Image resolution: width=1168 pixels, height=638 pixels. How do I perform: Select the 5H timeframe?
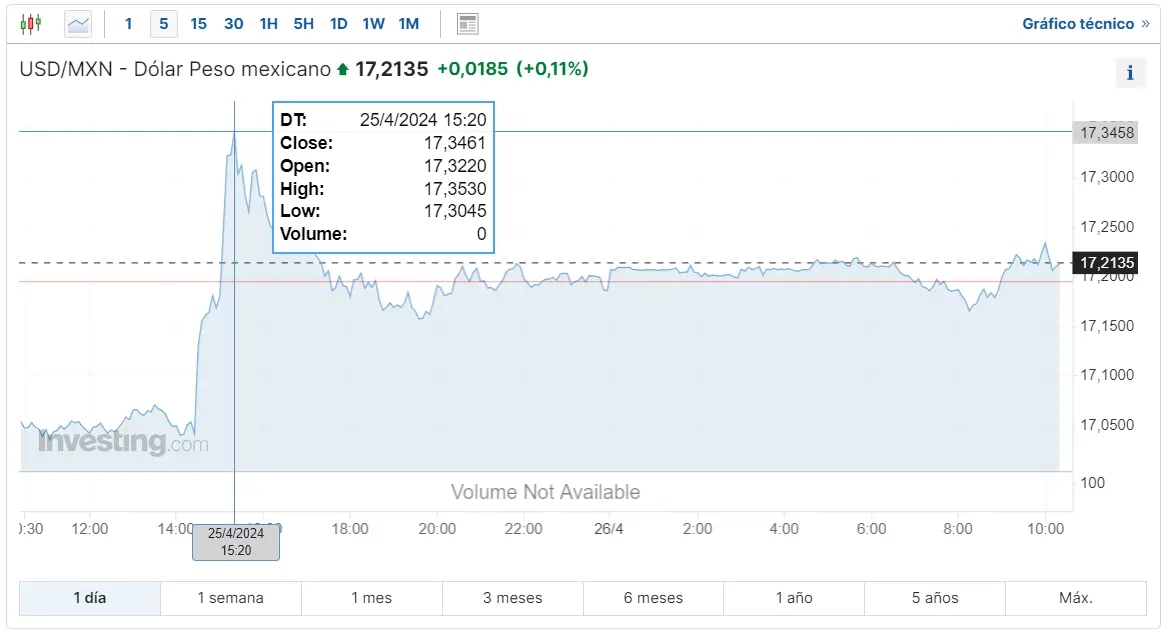pos(303,23)
